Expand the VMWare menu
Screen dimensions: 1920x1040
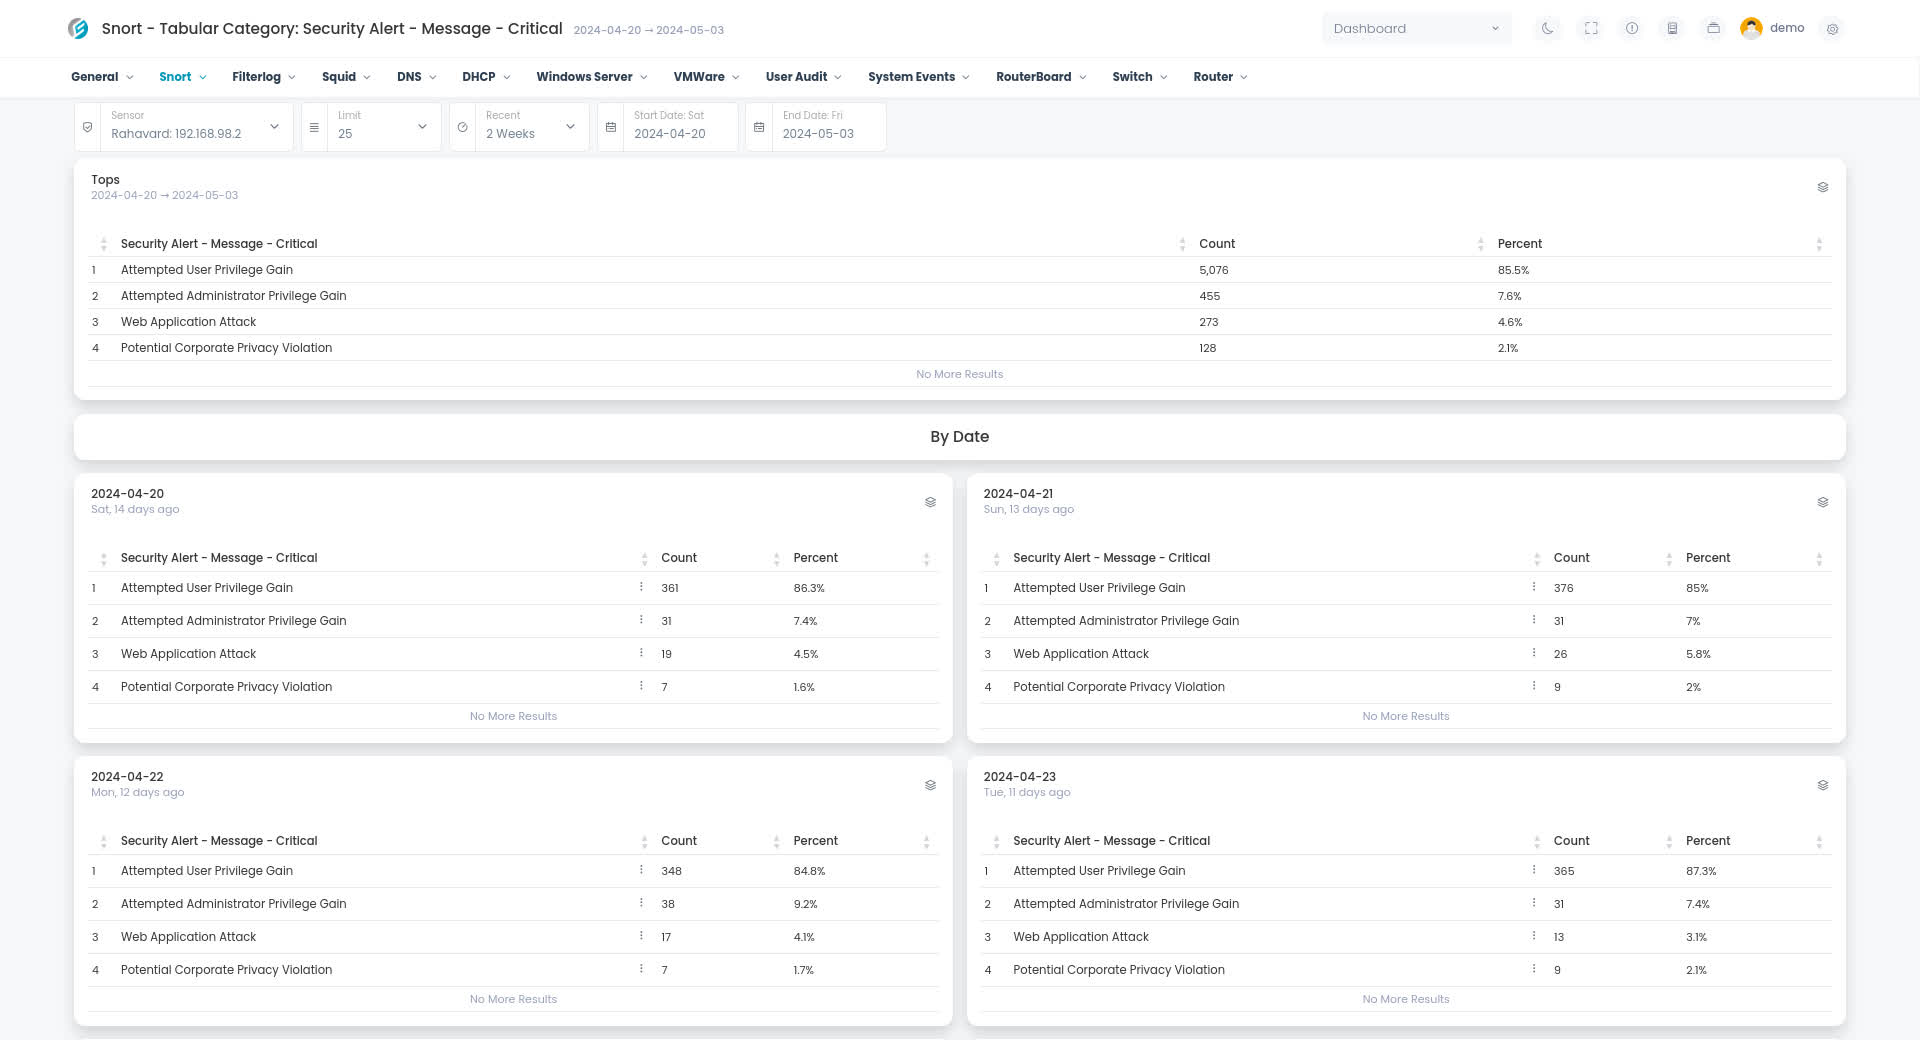[x=706, y=77]
